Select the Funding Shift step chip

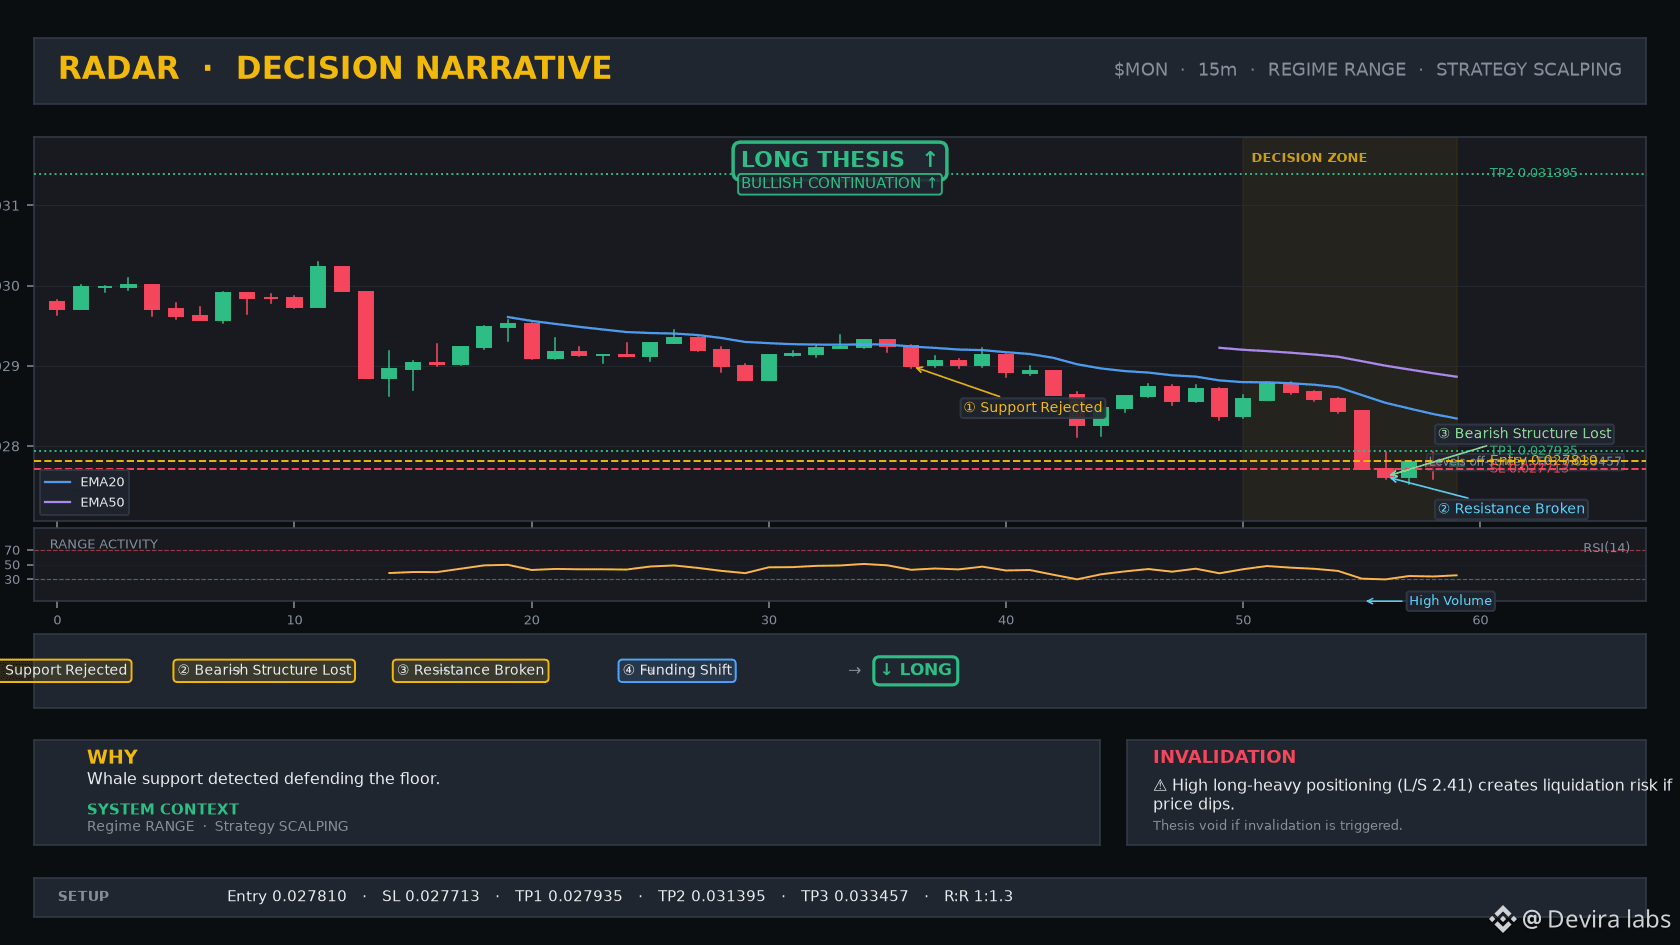coord(677,670)
